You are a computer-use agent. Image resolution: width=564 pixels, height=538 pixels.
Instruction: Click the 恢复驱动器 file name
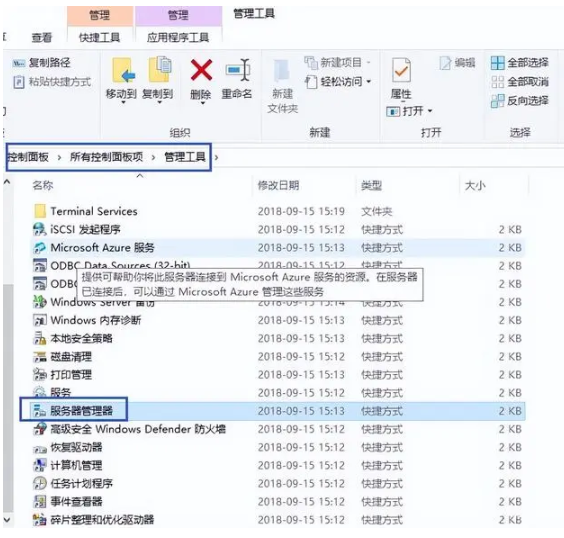pyautogui.click(x=76, y=447)
